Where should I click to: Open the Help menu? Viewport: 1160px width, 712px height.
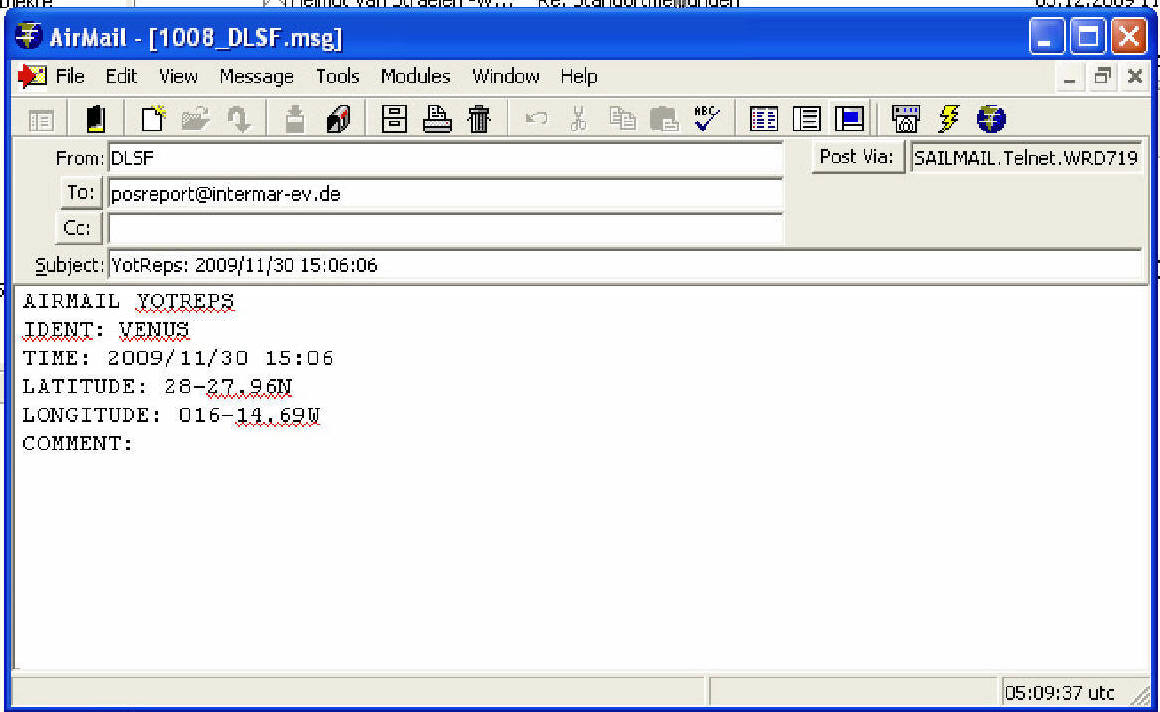(x=579, y=76)
